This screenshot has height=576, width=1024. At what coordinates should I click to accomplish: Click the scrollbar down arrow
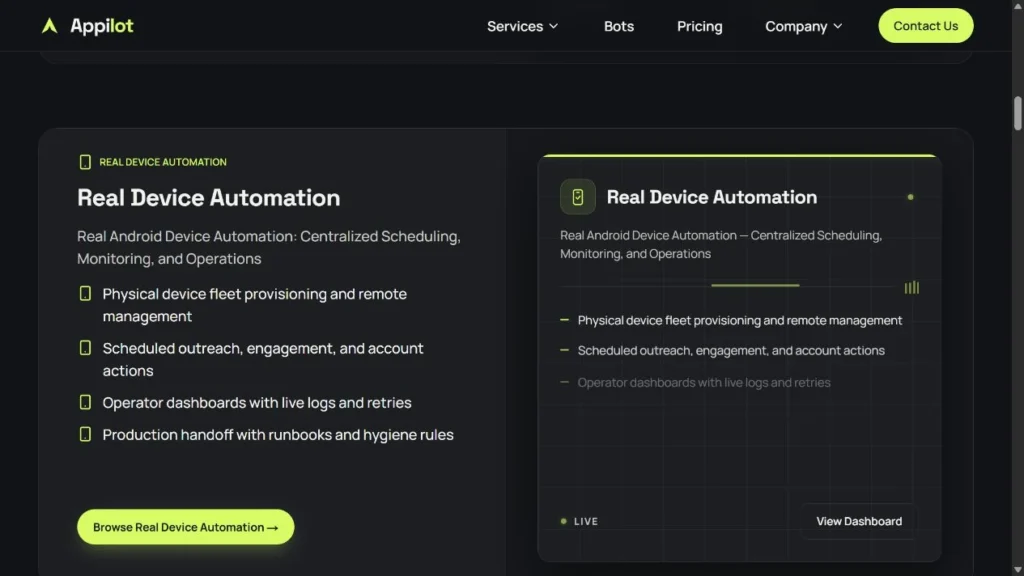pyautogui.click(x=1017, y=570)
